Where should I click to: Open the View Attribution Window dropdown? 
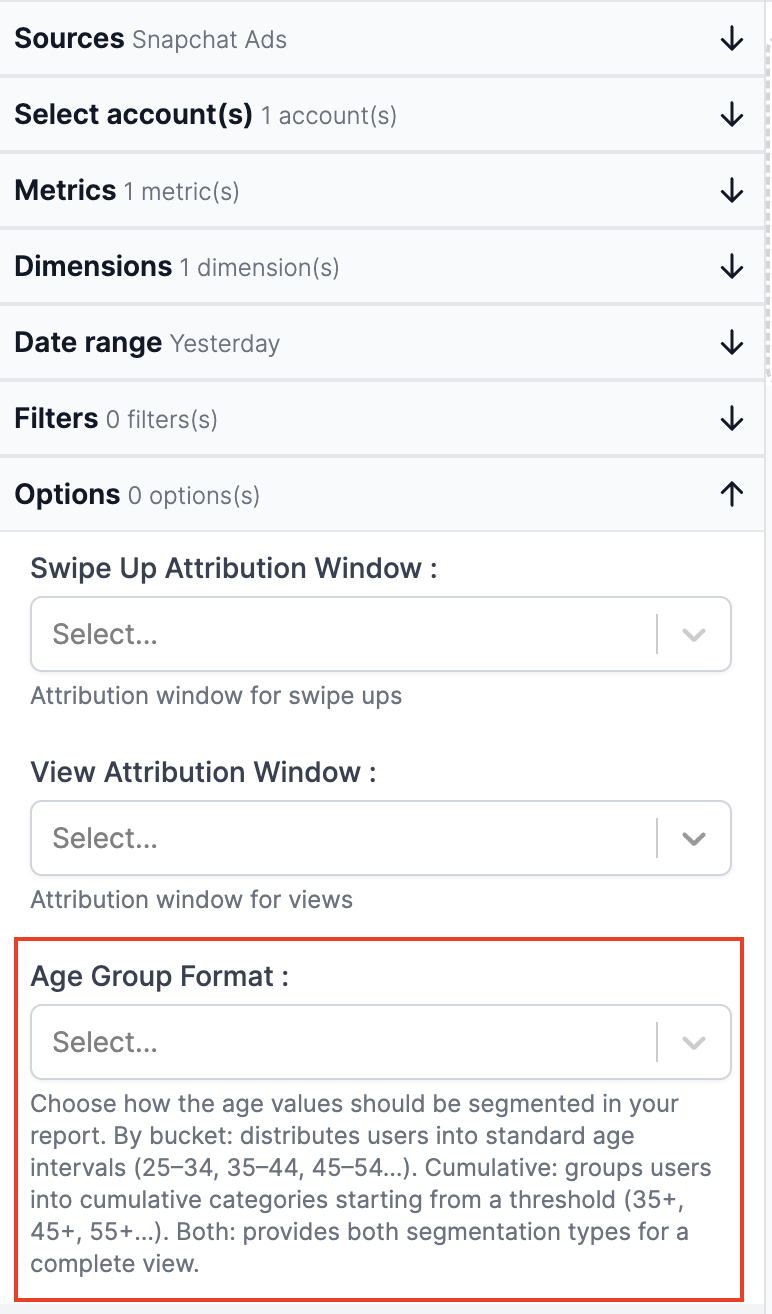coord(340,838)
